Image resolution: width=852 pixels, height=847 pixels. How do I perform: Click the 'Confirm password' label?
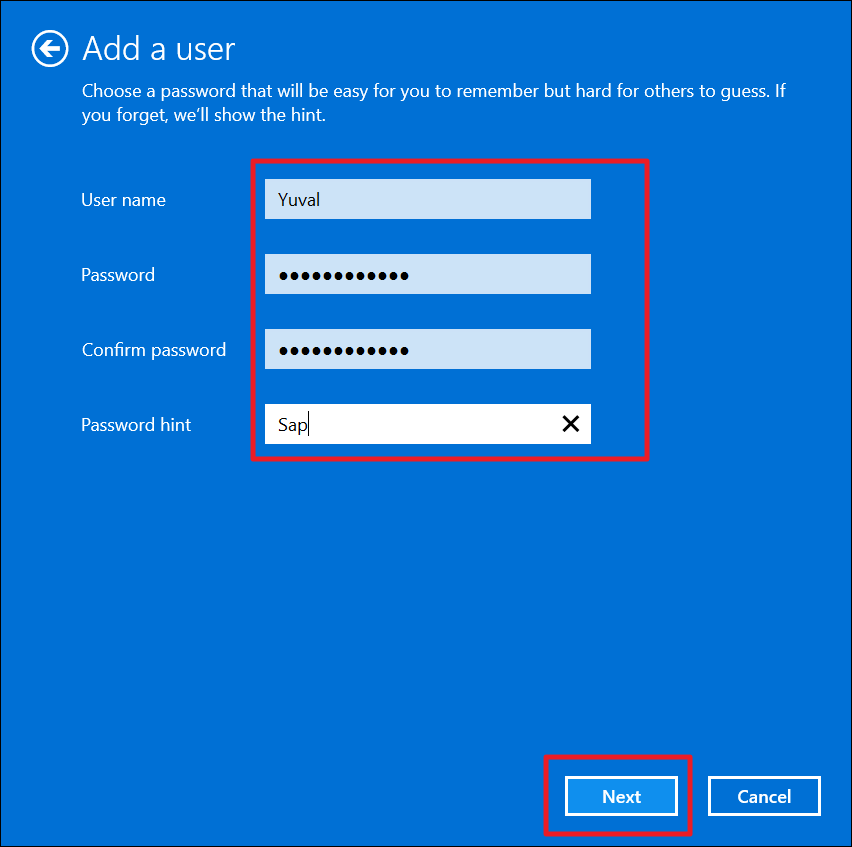coord(154,350)
